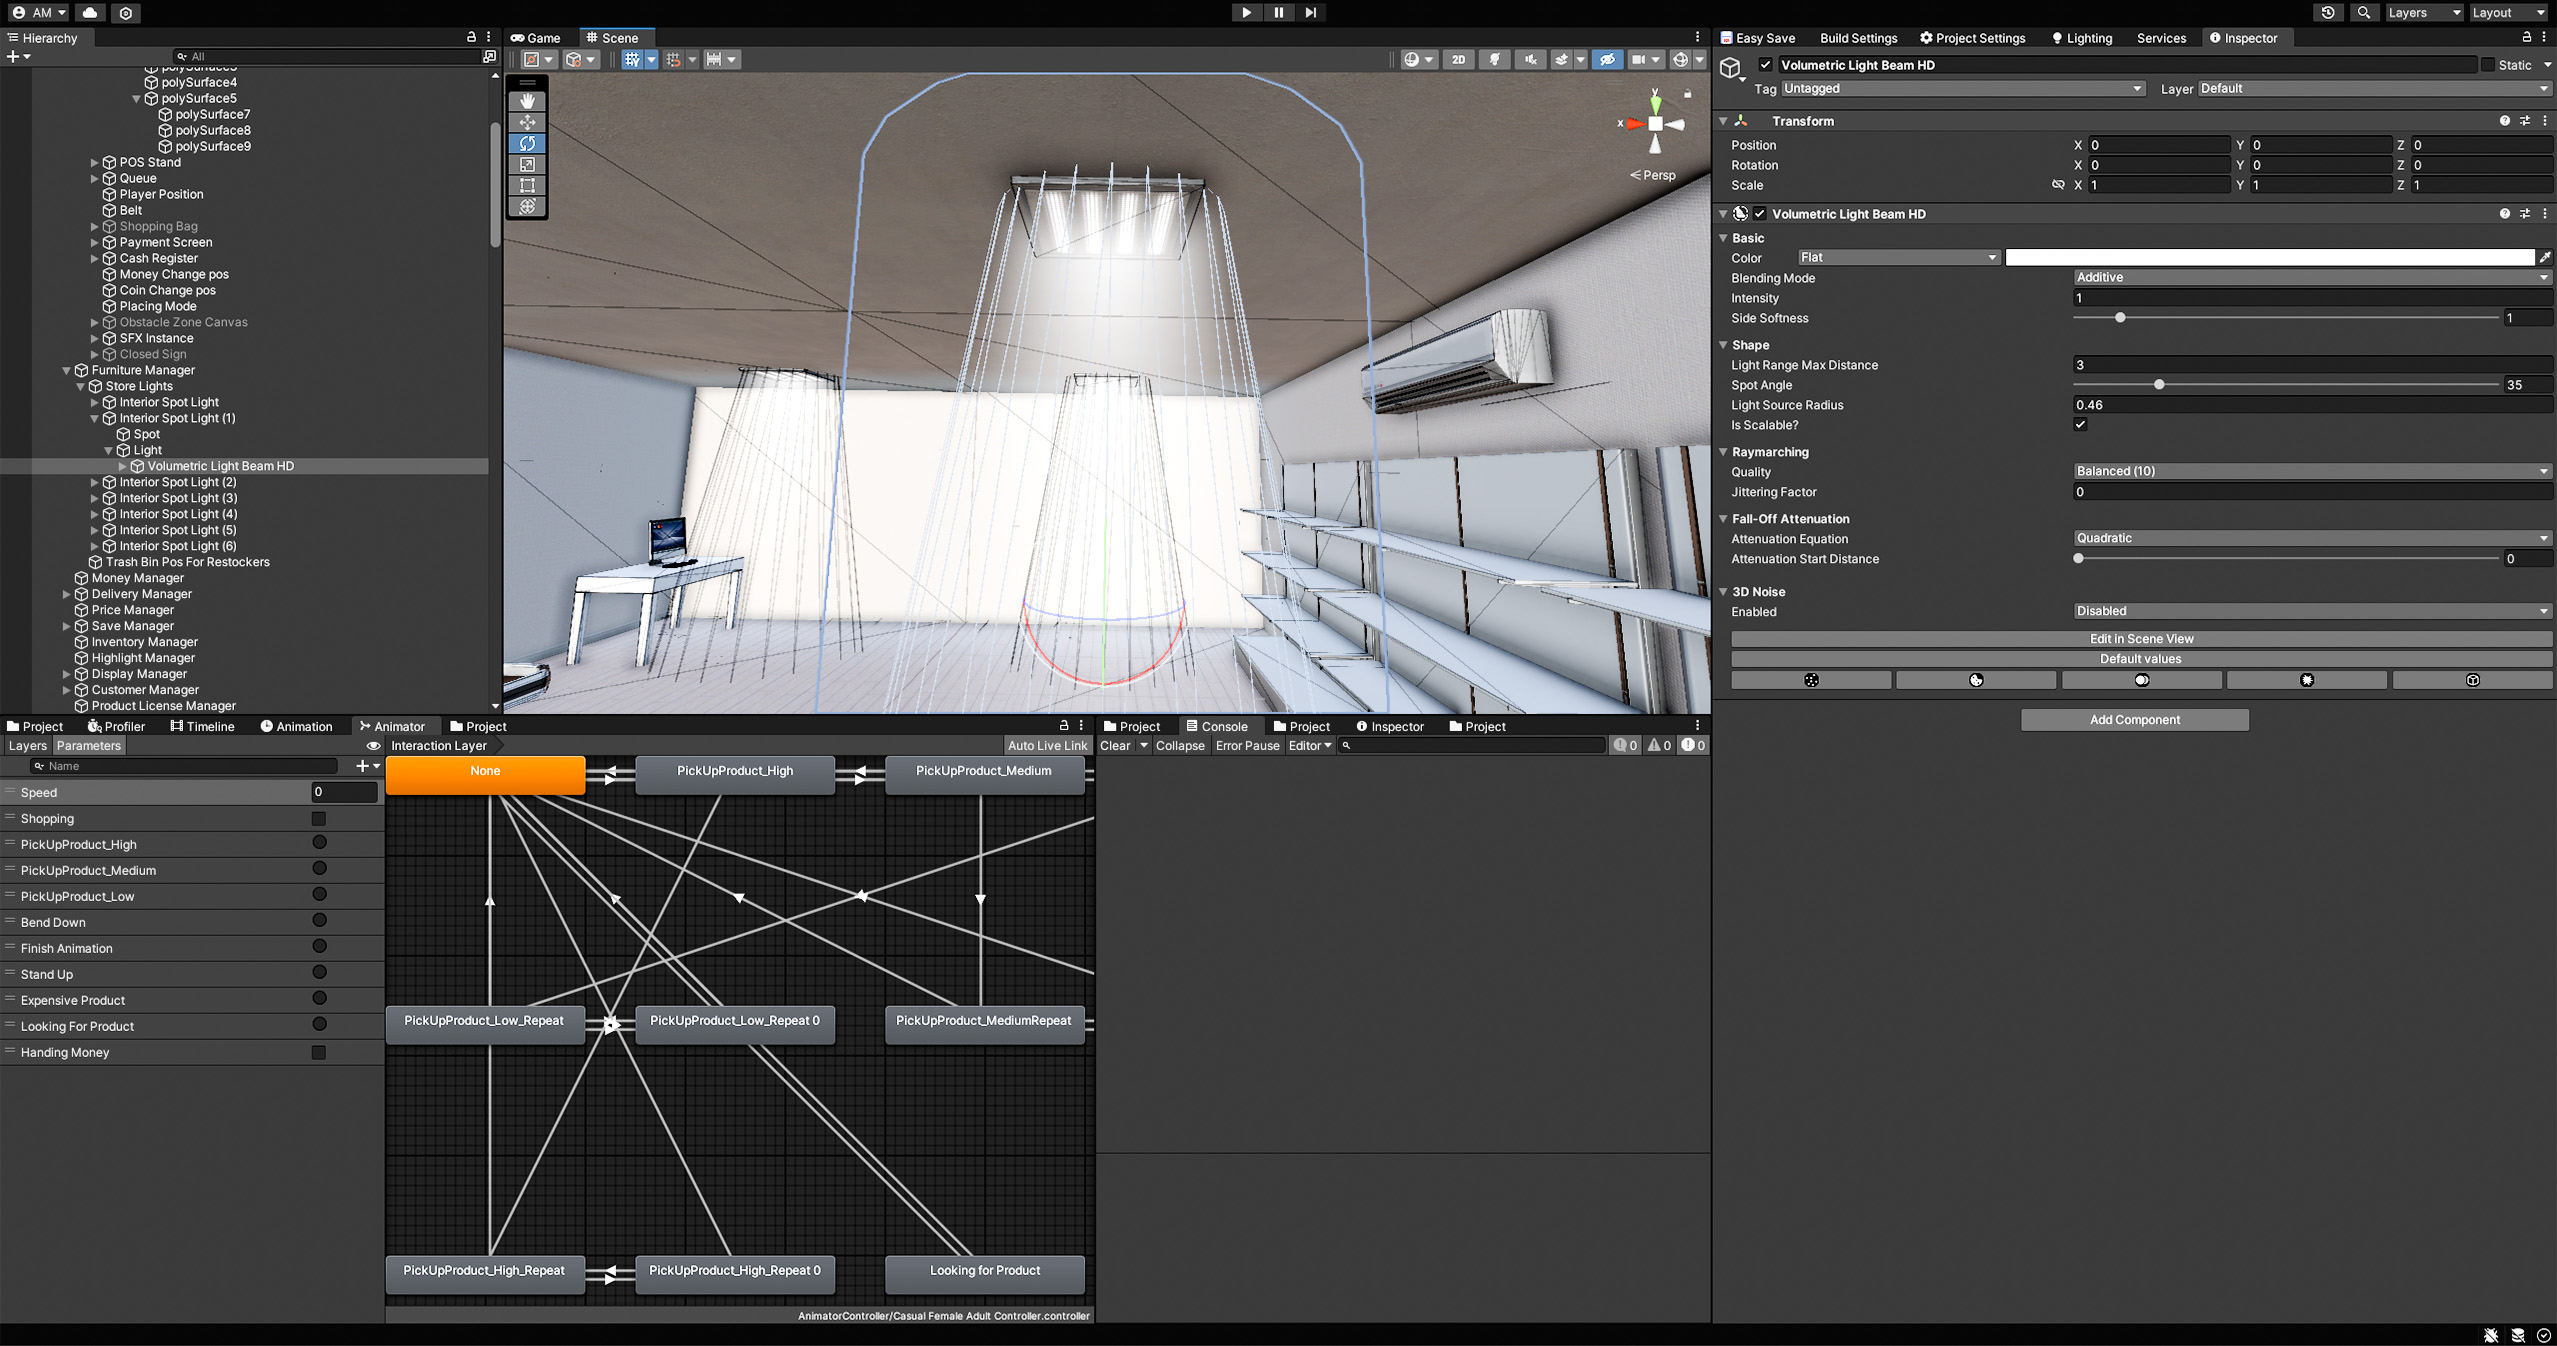
Task: Open the Attenuation Equation Quadratic dropdown
Action: (x=2312, y=538)
